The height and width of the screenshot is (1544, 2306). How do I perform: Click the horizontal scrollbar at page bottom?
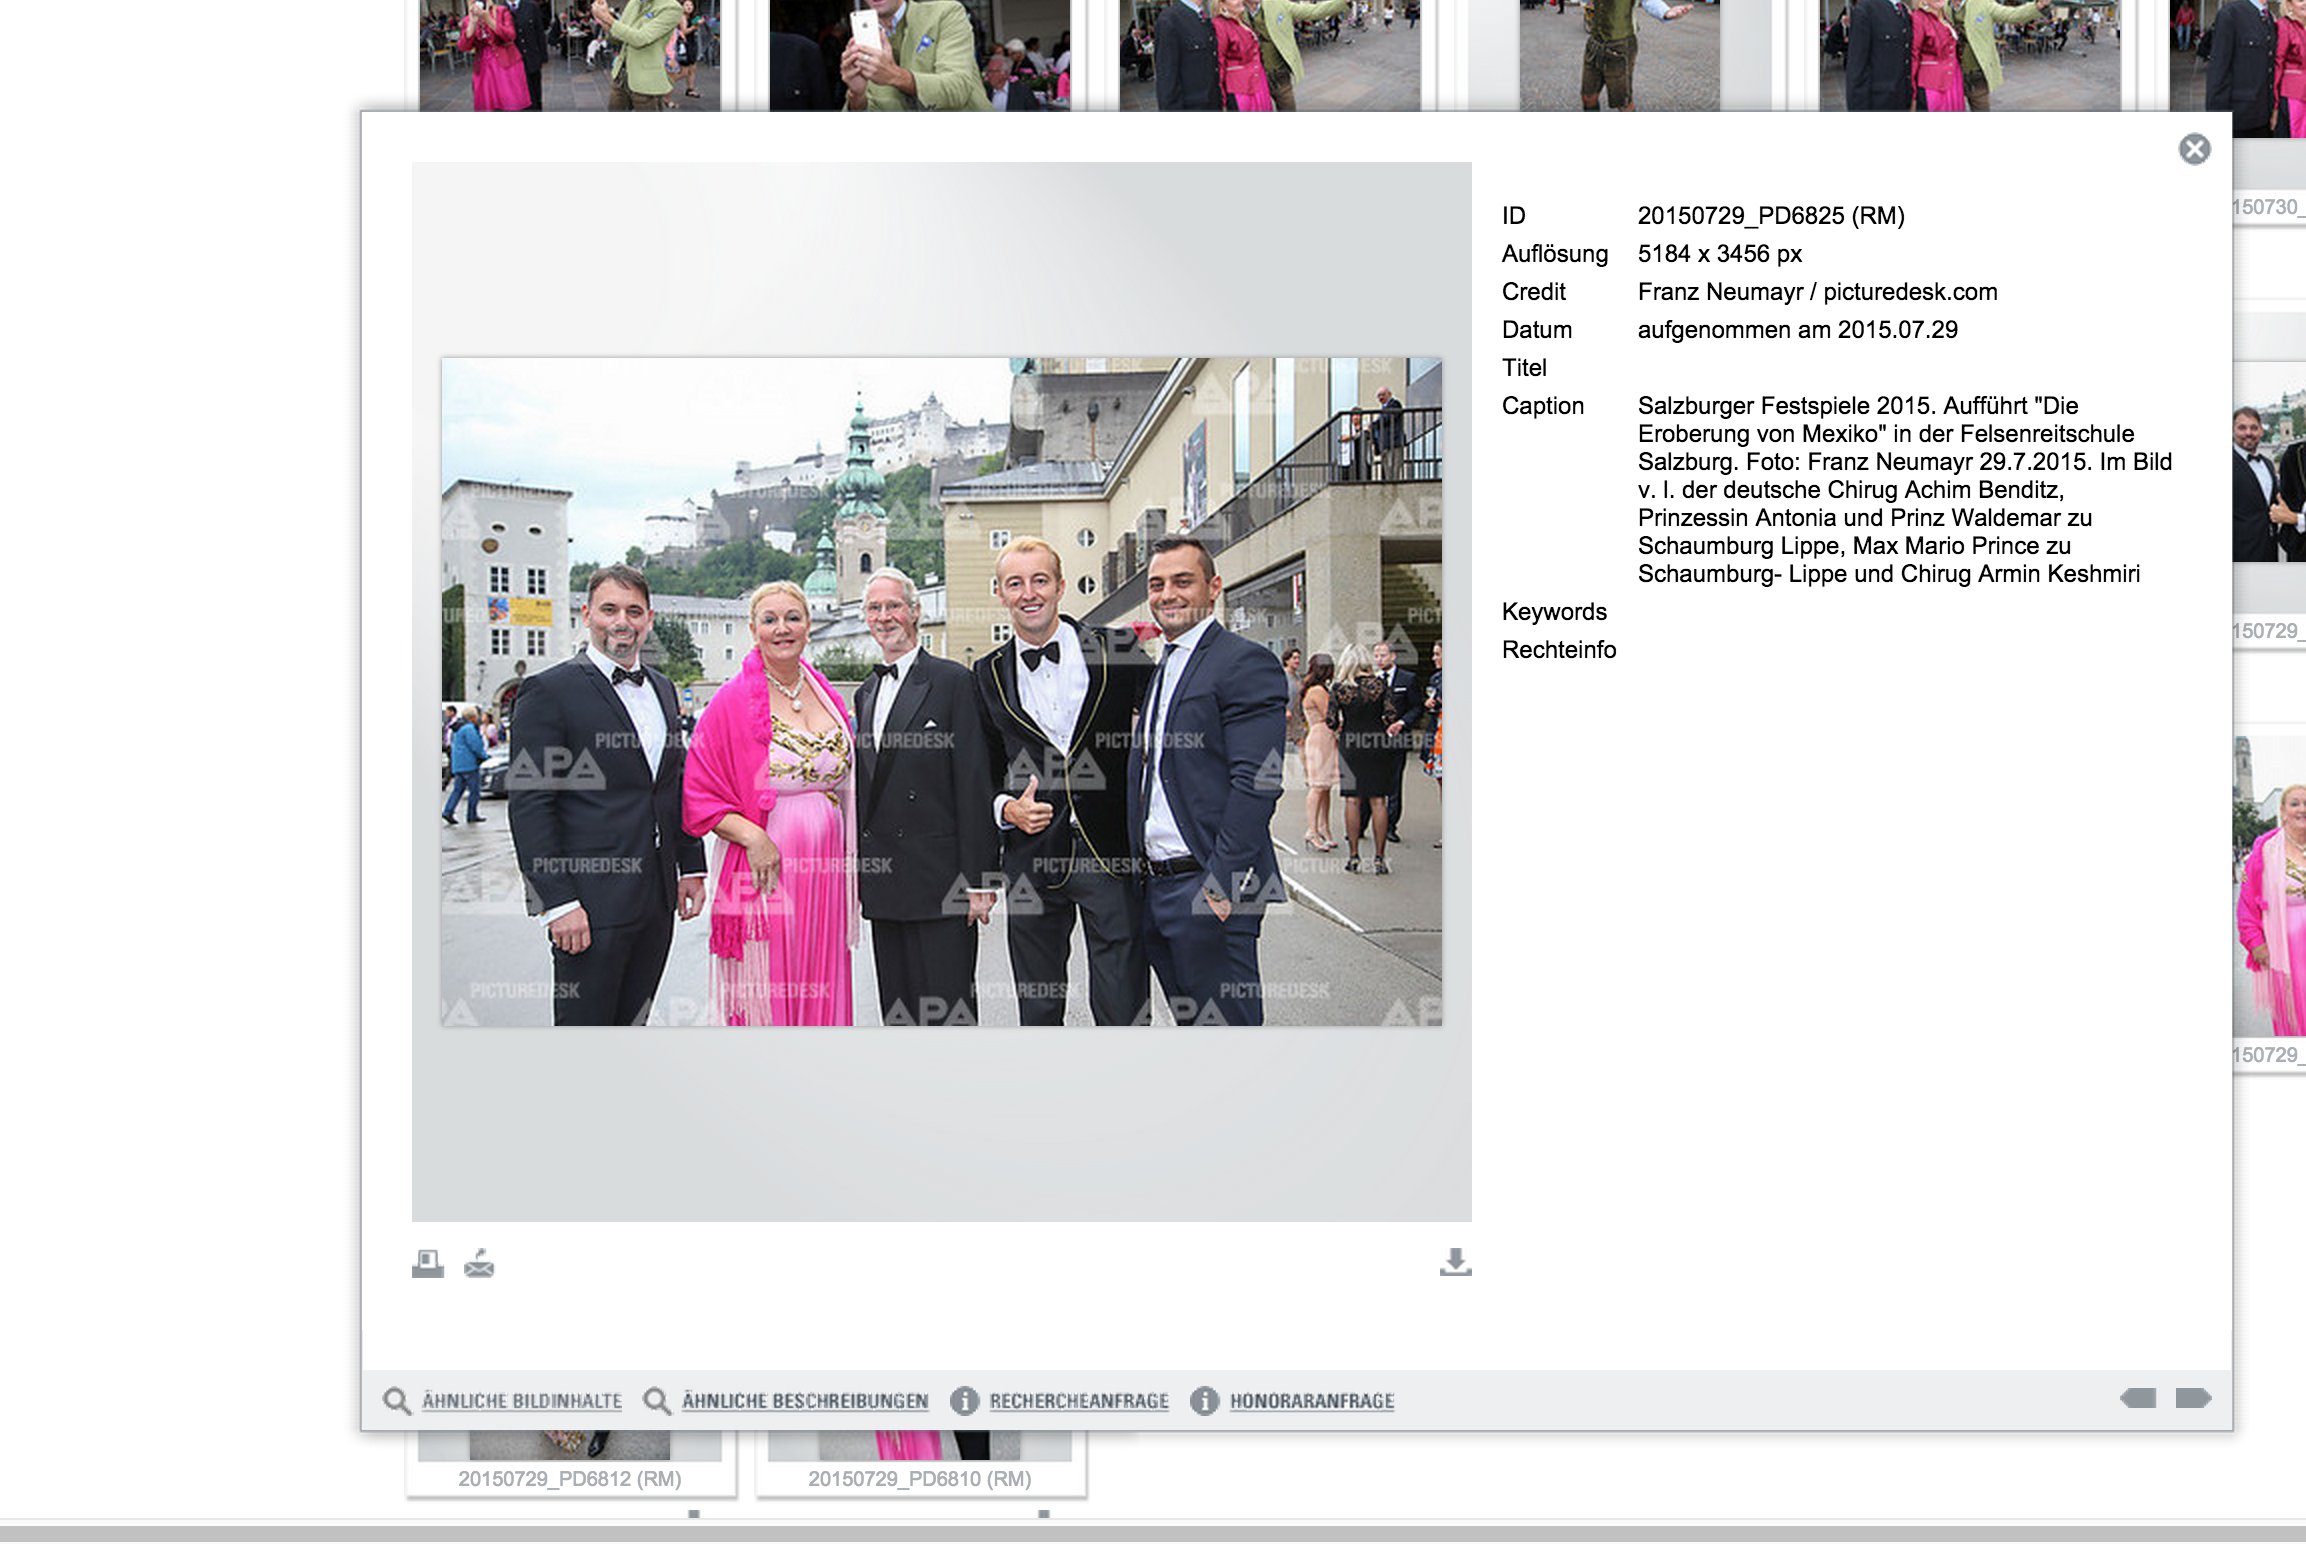1152,1533
